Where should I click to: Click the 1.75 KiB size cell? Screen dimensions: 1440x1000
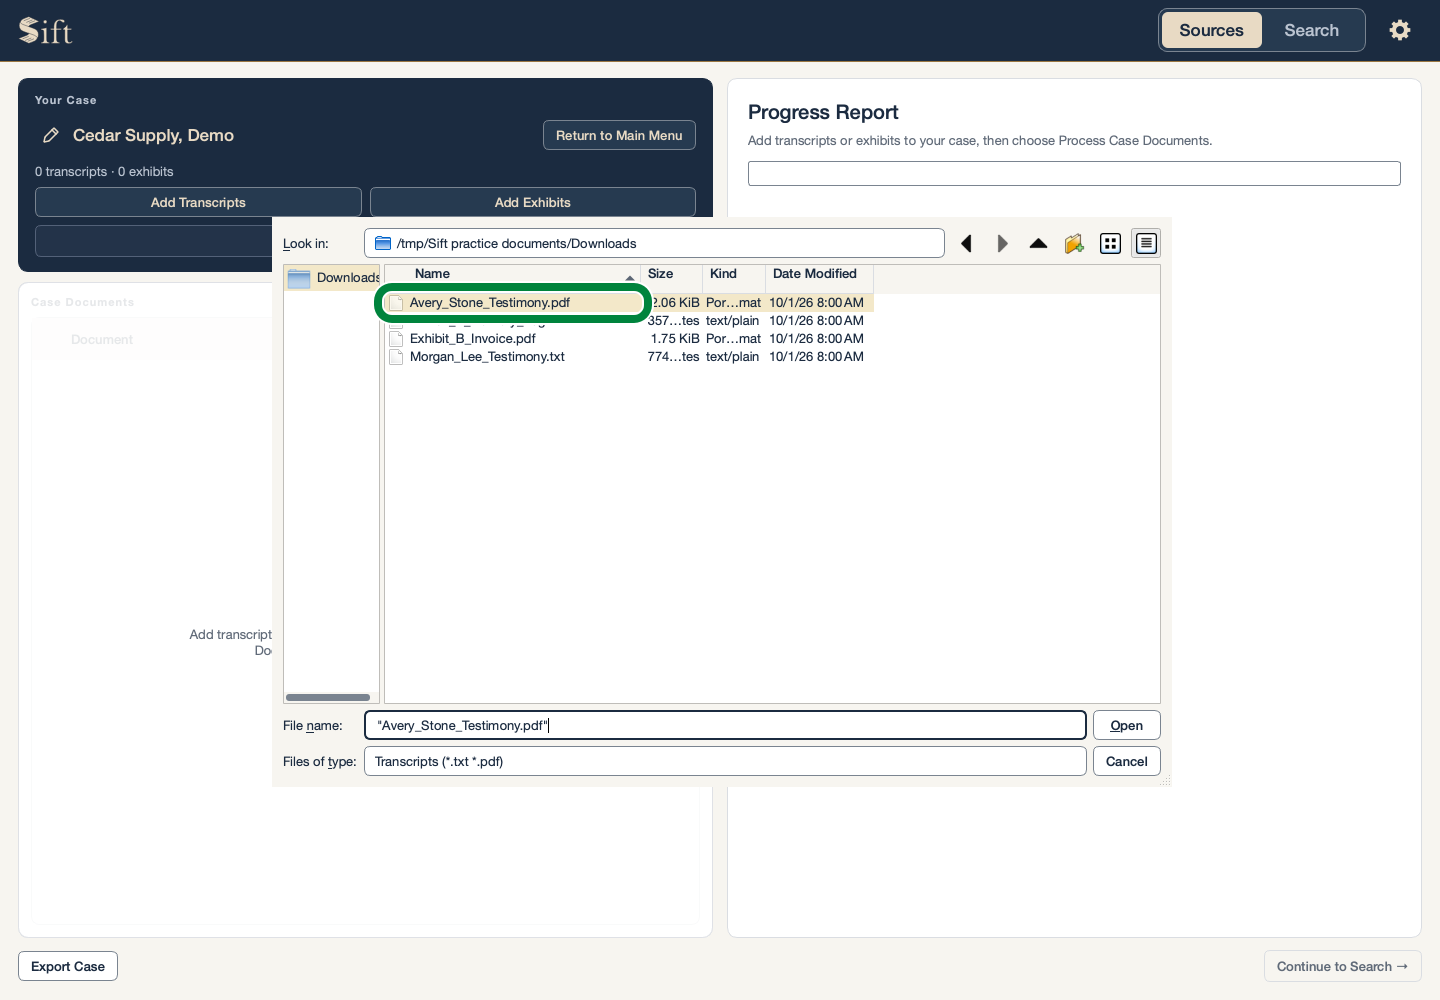(675, 339)
